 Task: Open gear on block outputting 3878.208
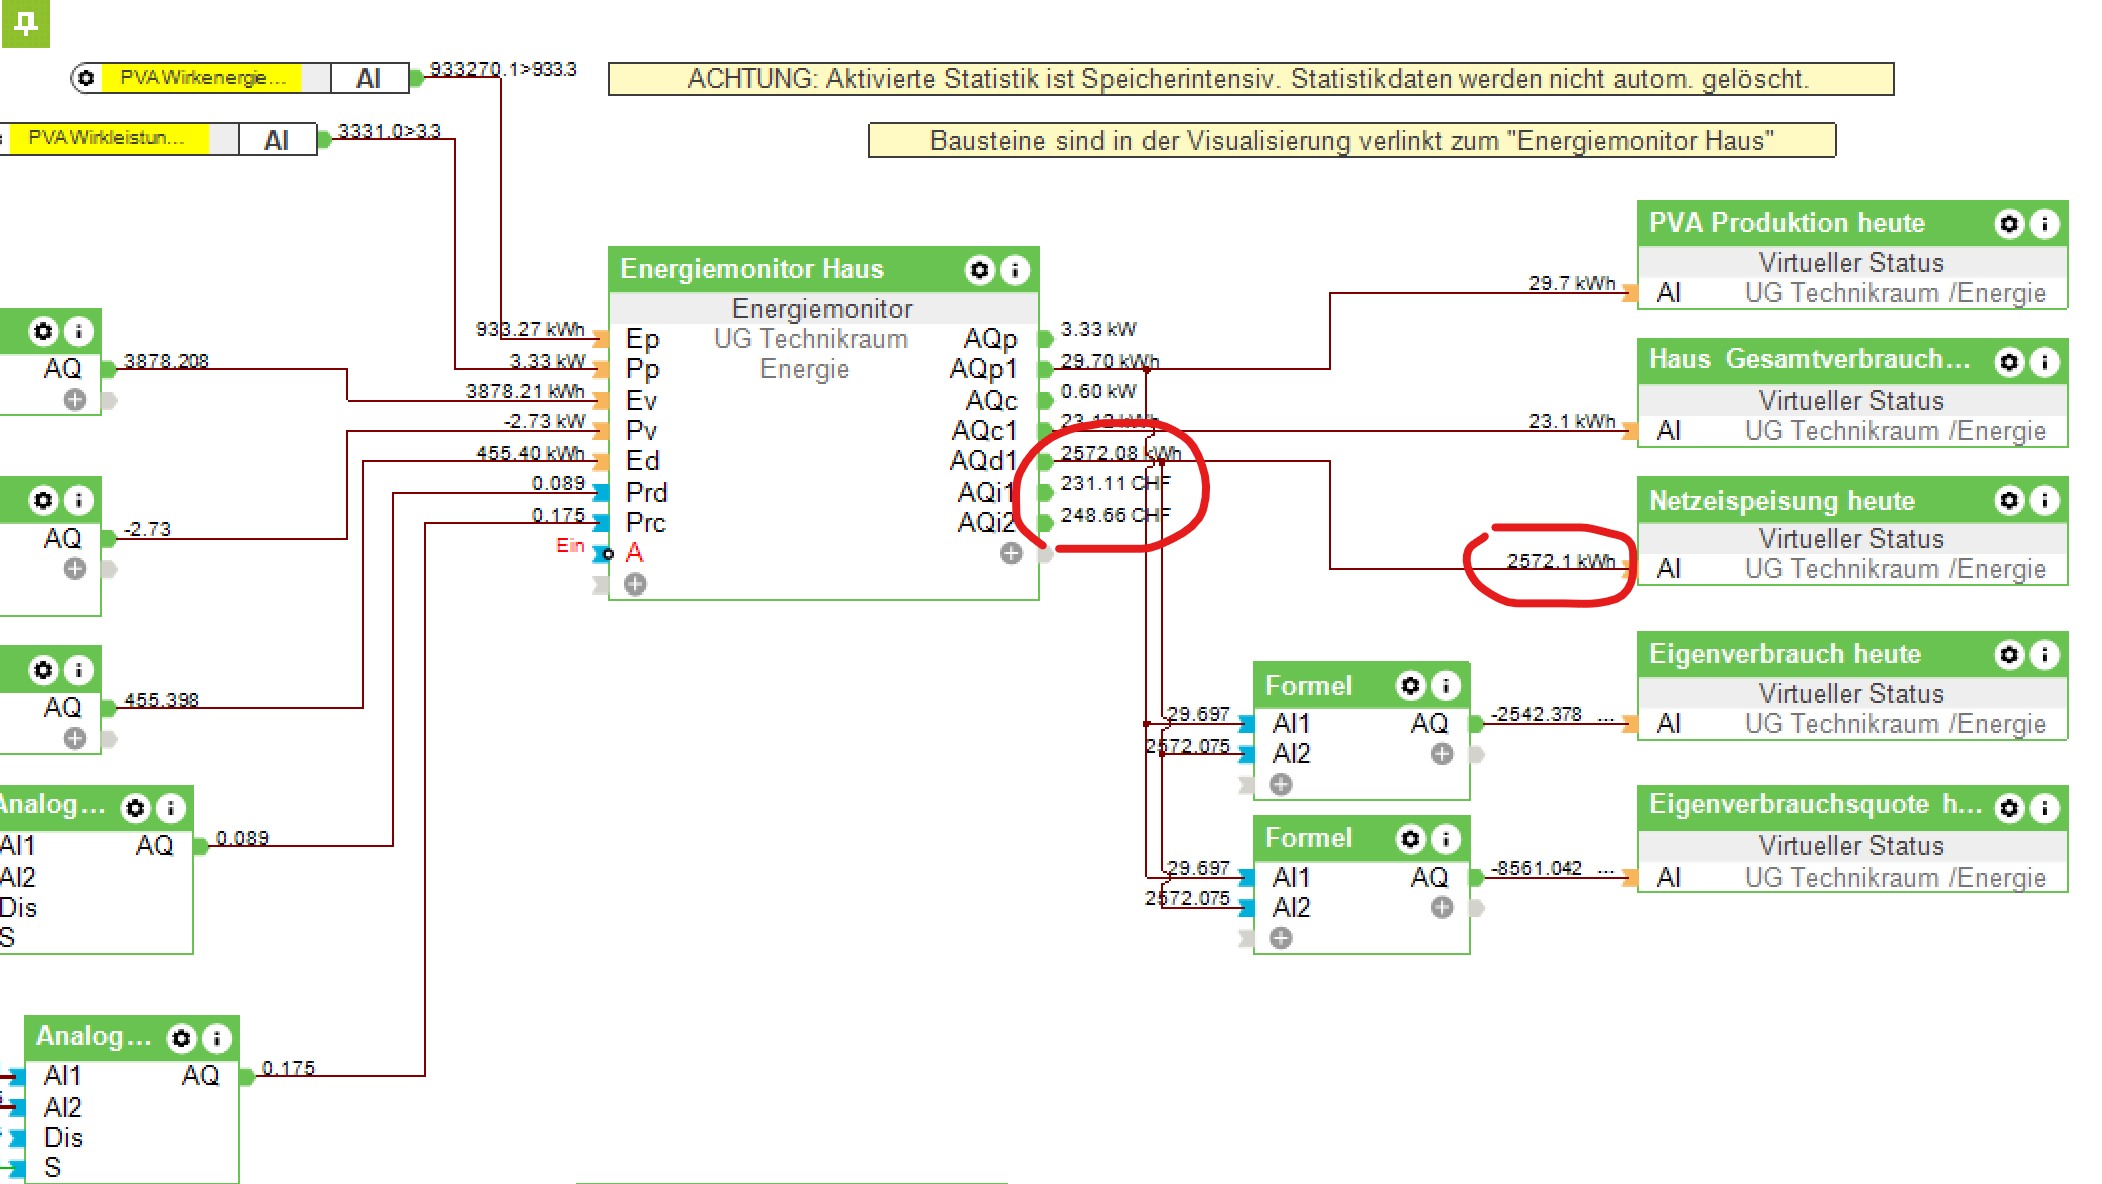click(x=43, y=331)
